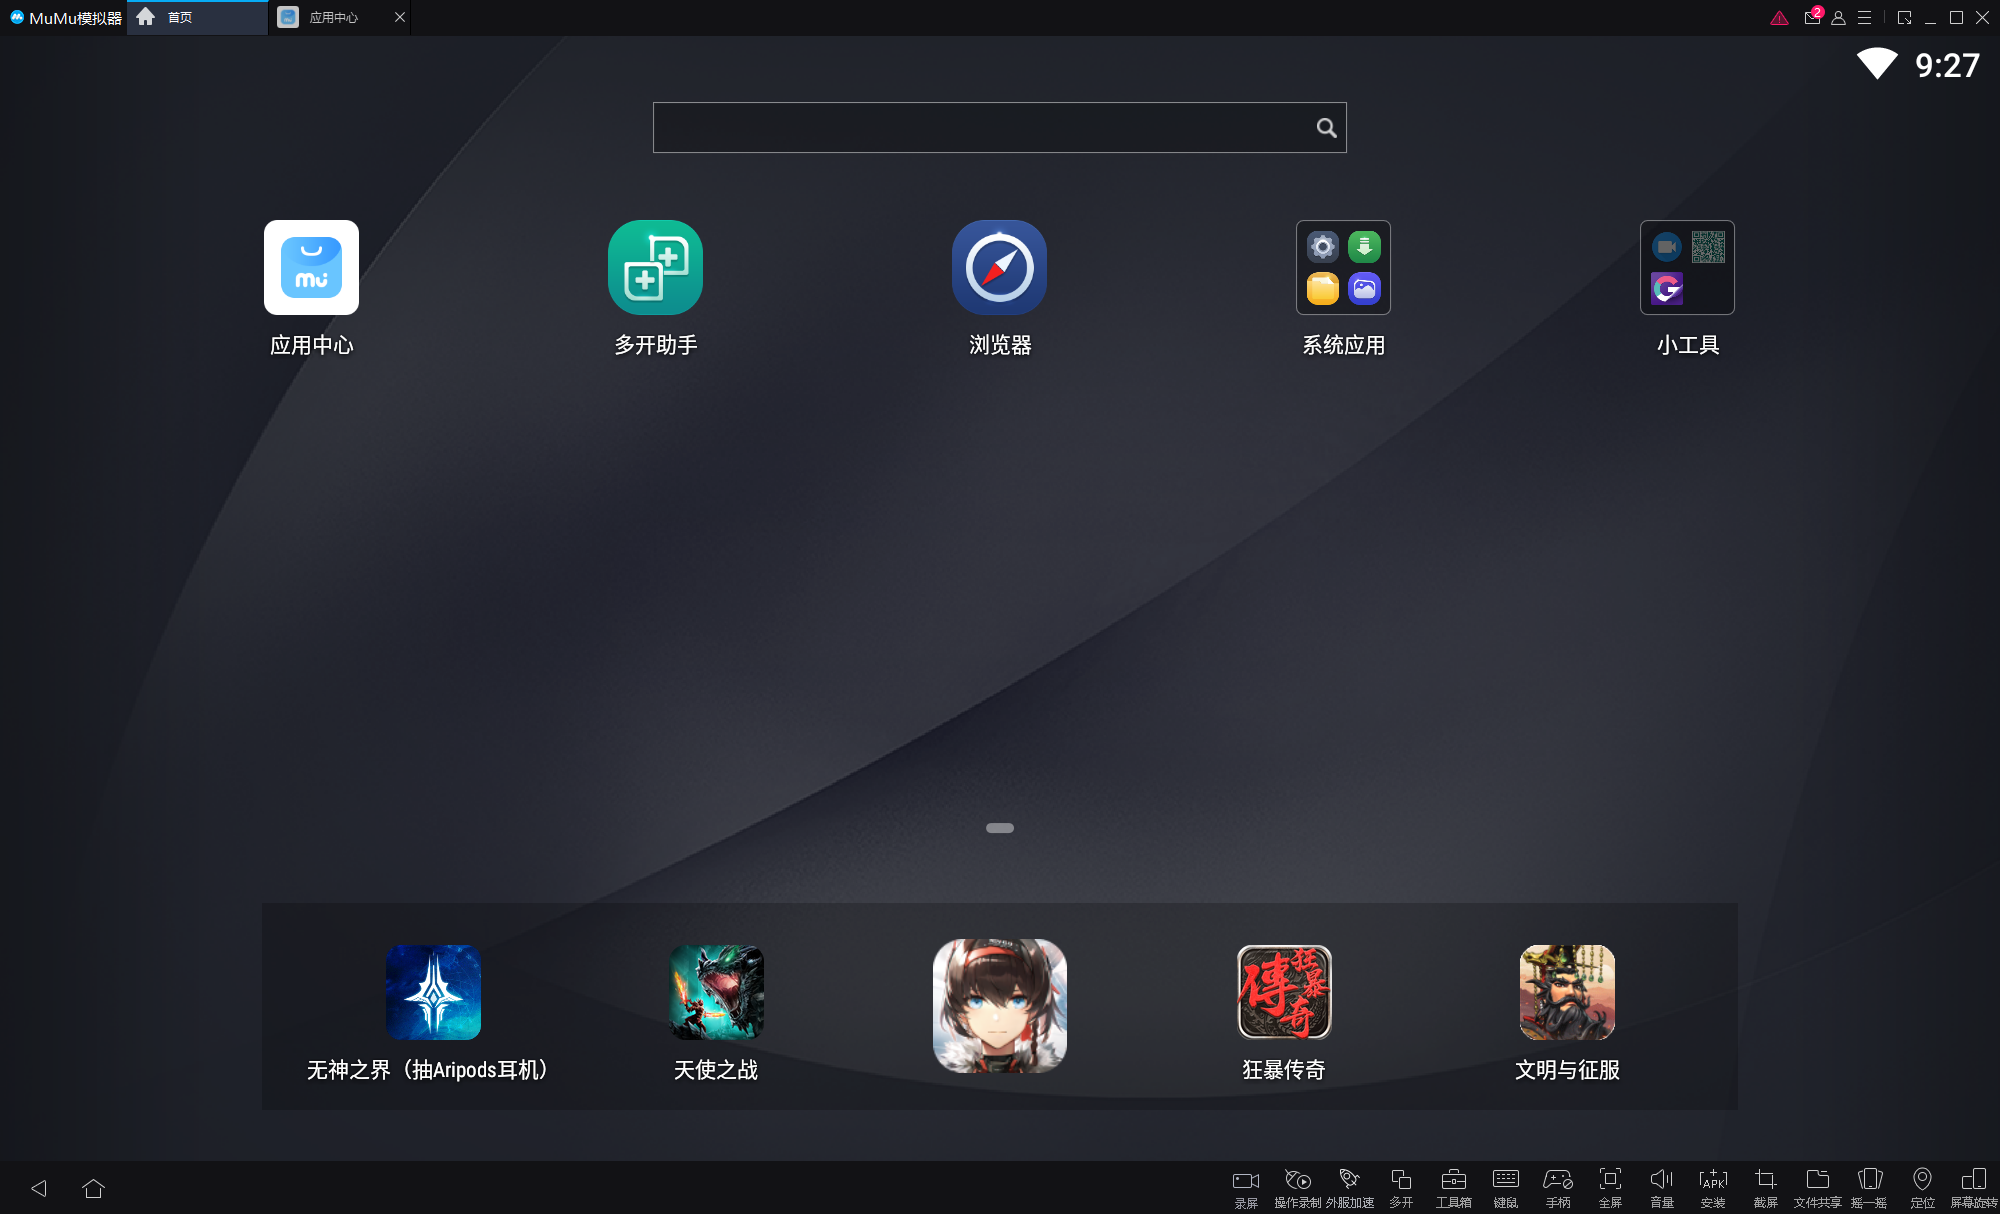Rotate screen via 屏幕旋转
Screen dimensions: 2000x1214
click(x=1973, y=1187)
